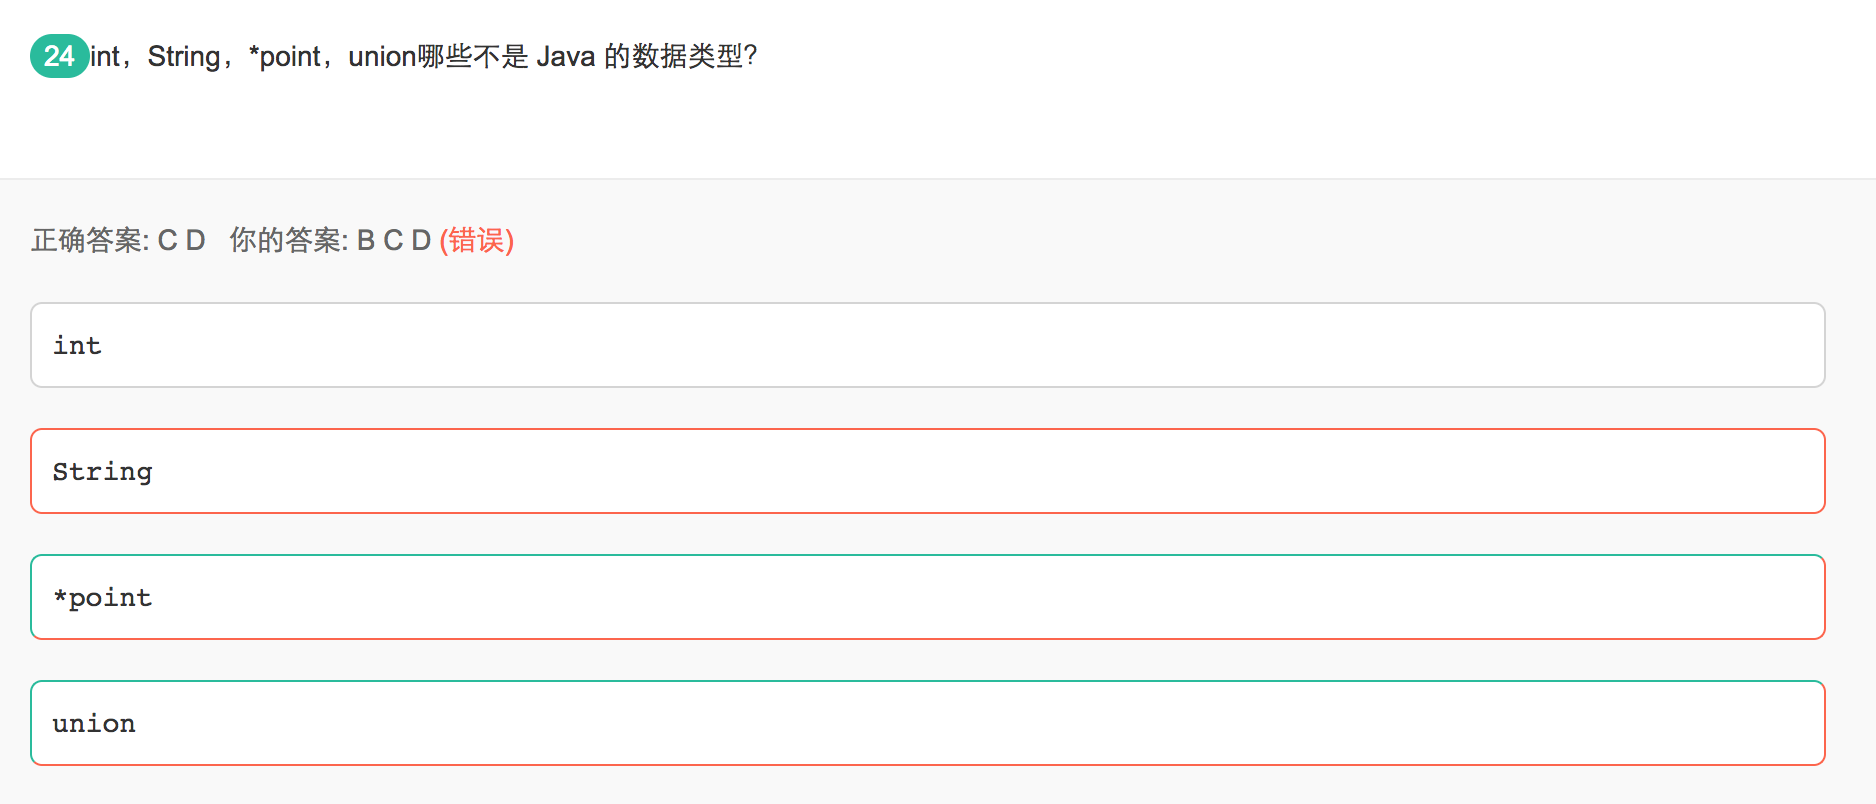Click the question mark ending the question
1876x804 pixels.
click(x=751, y=56)
